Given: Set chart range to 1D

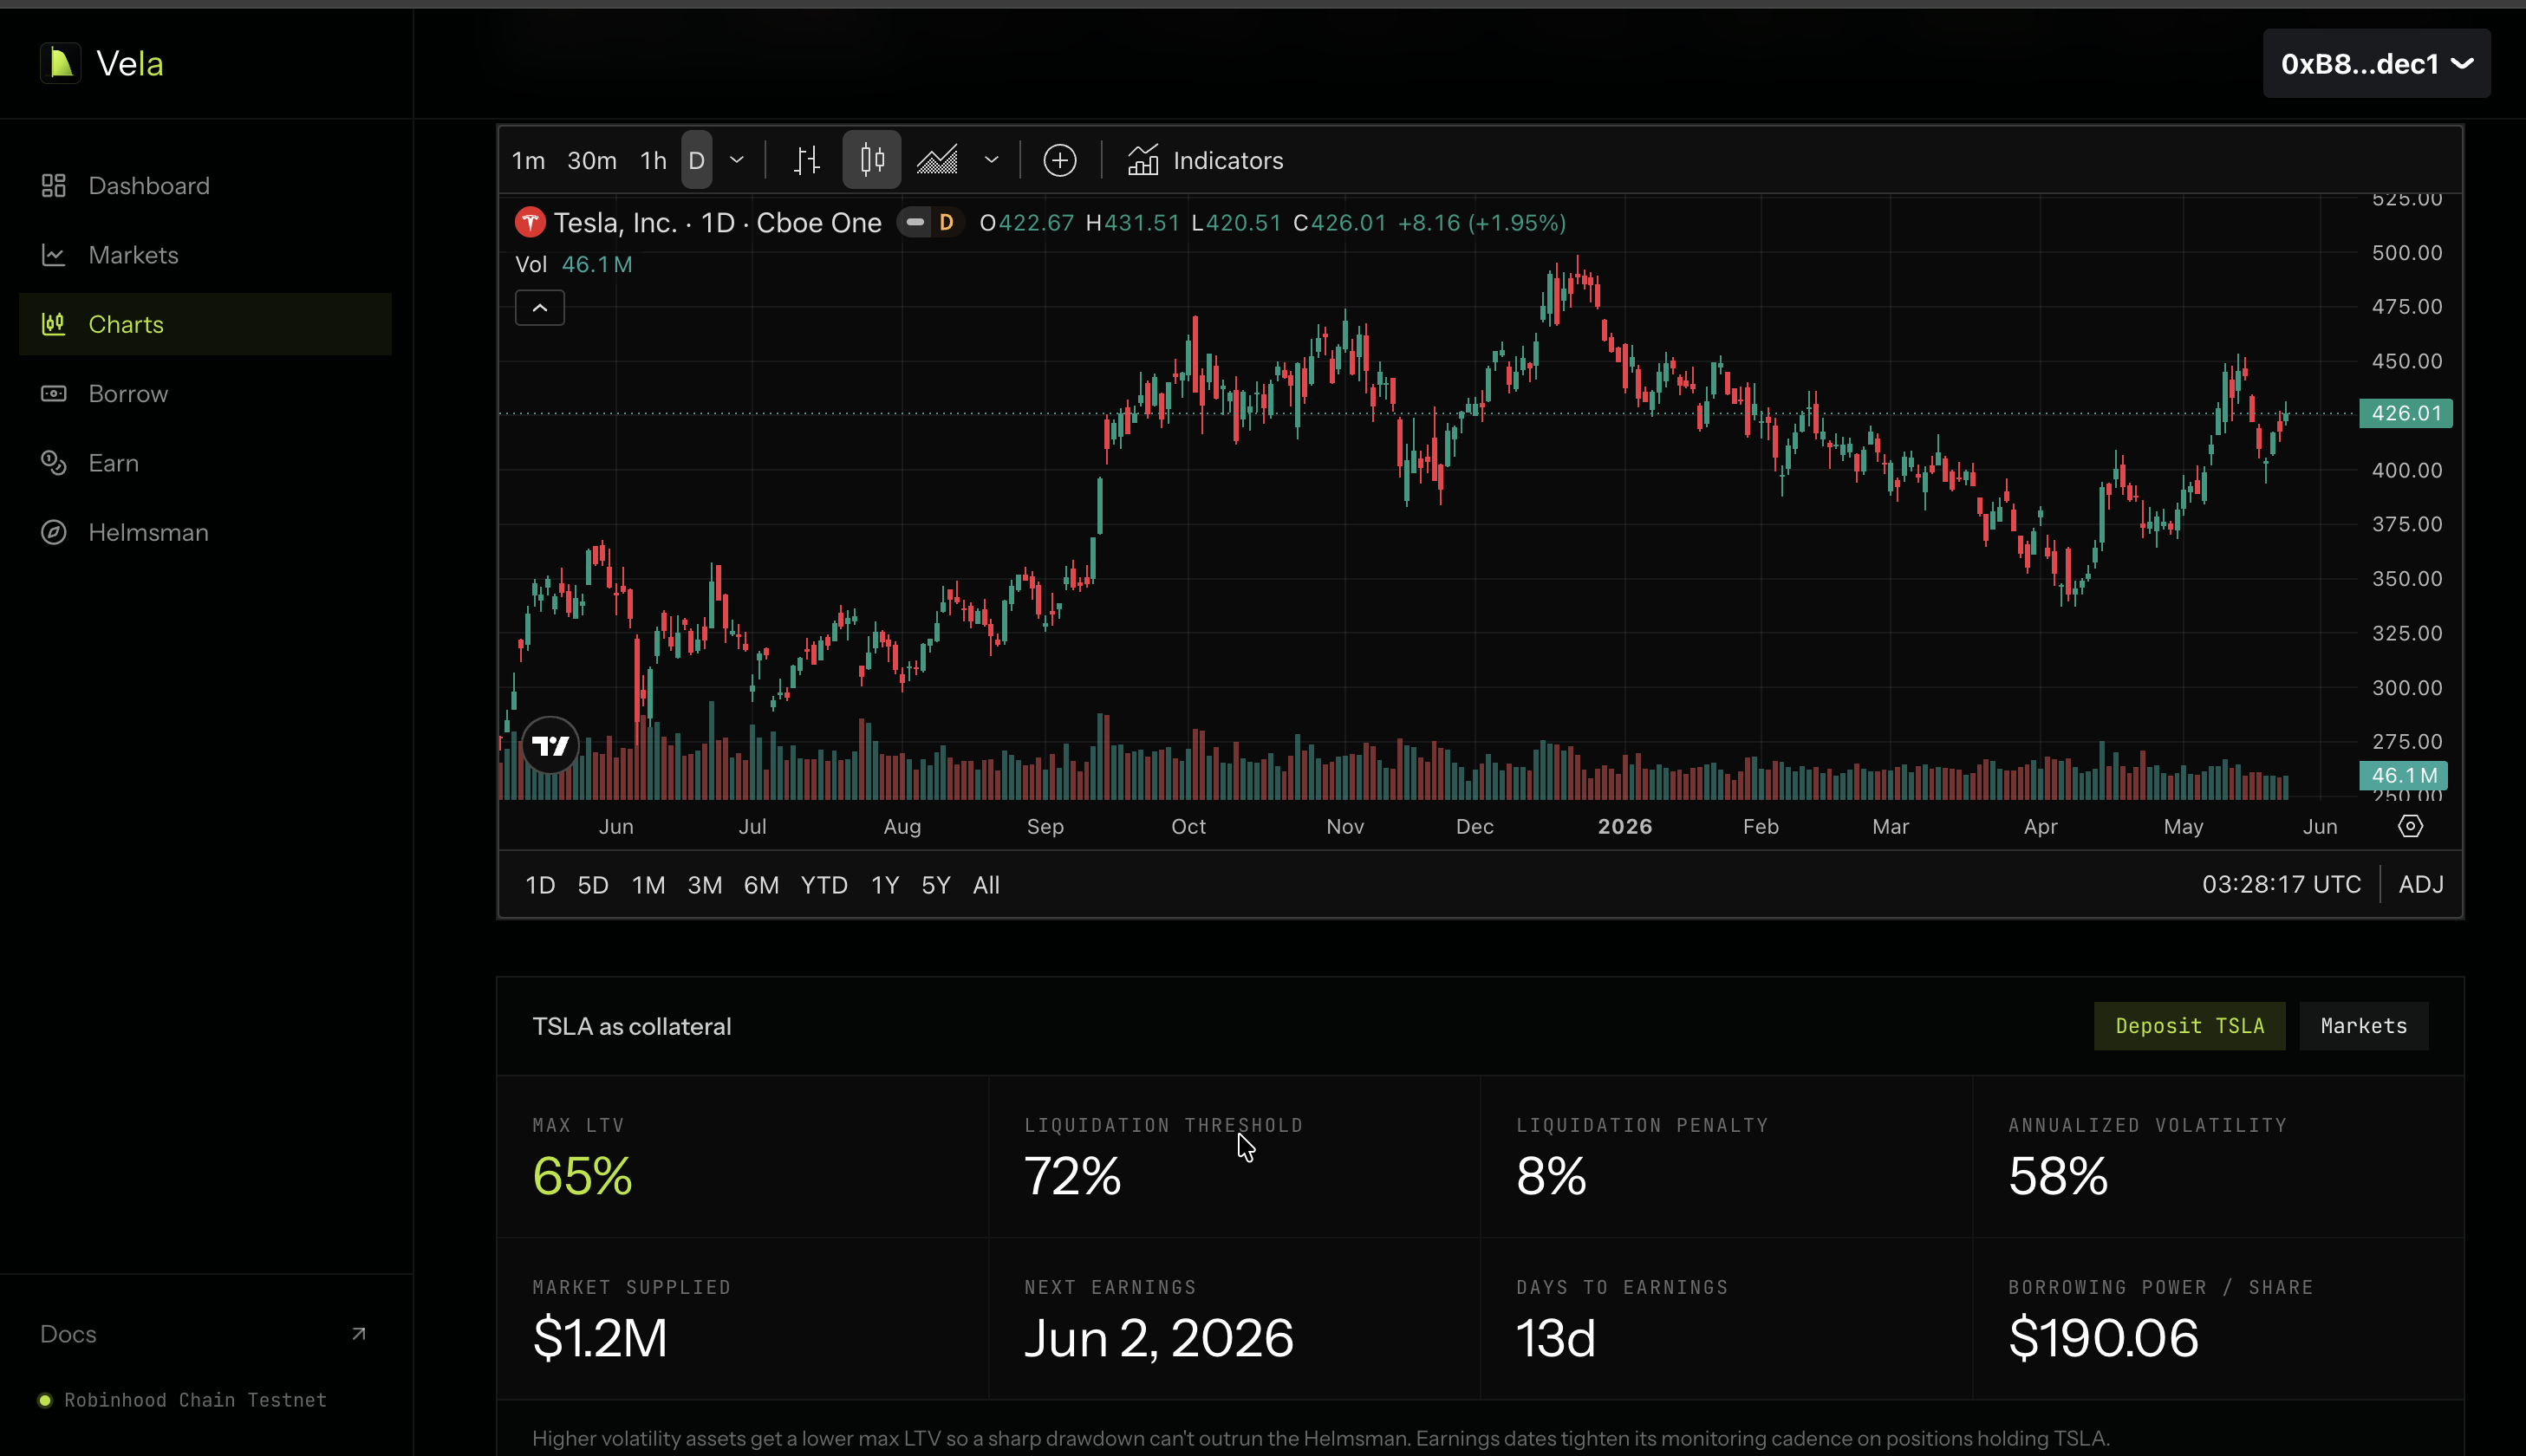Looking at the screenshot, I should pyautogui.click(x=540, y=886).
